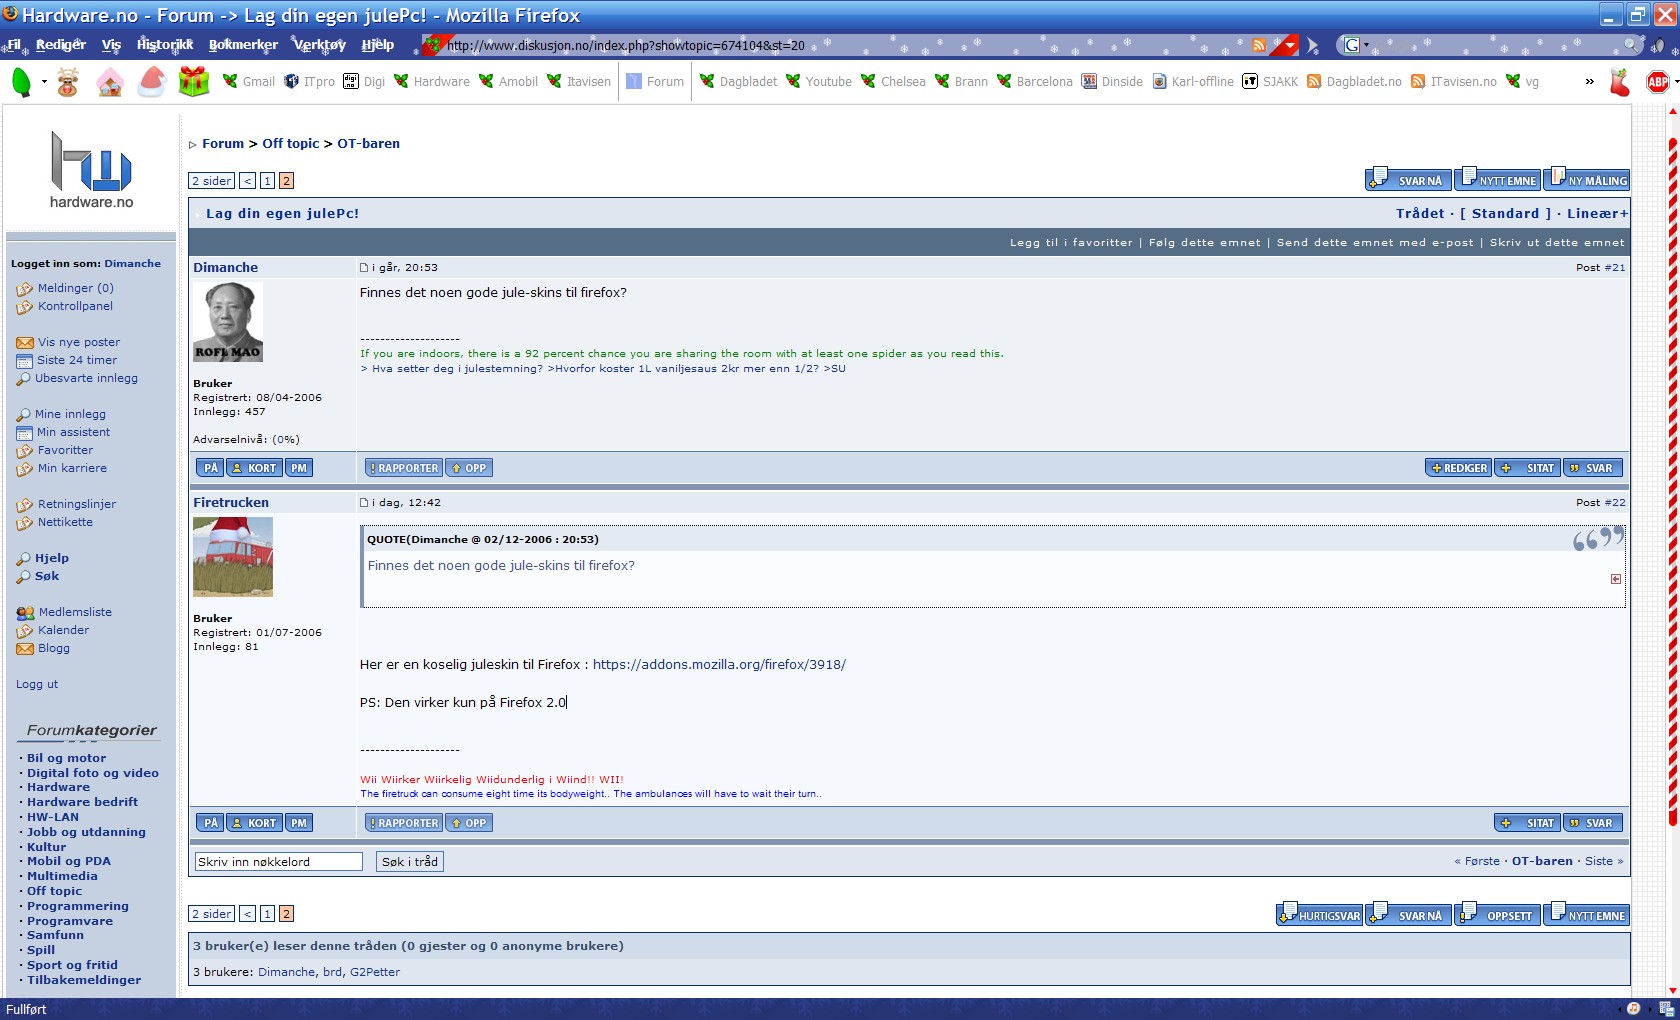This screenshot has width=1680, height=1020.
Task: Click NY MÅLING poll button
Action: pyautogui.click(x=1586, y=179)
